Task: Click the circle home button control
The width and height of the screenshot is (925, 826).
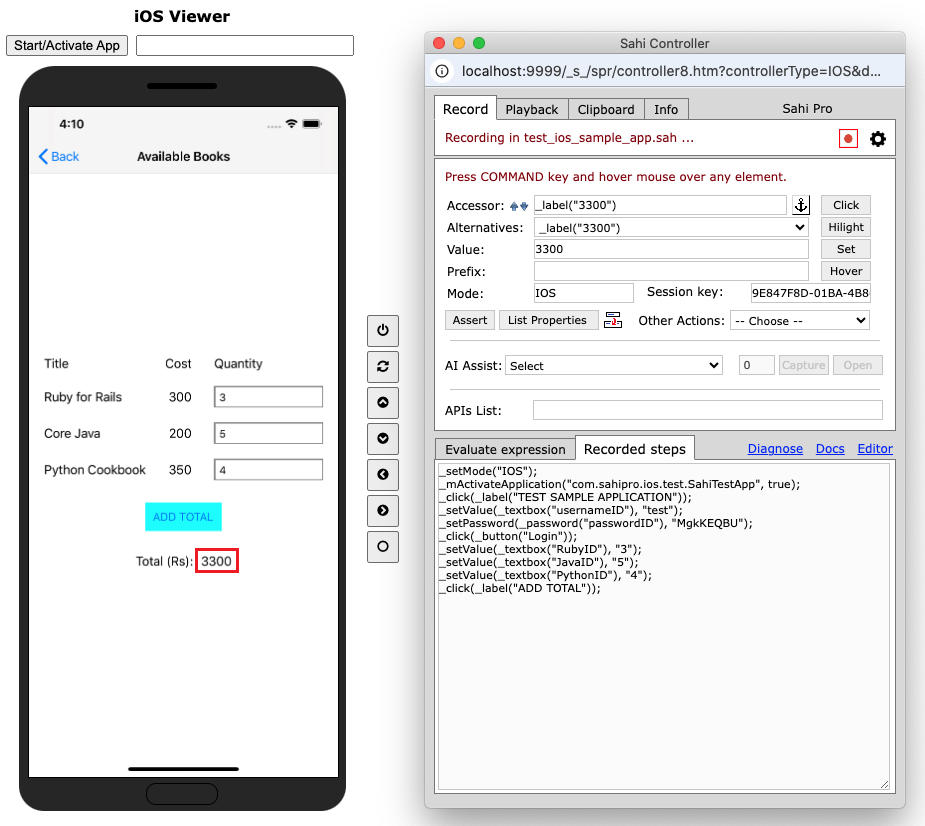Action: [x=382, y=547]
